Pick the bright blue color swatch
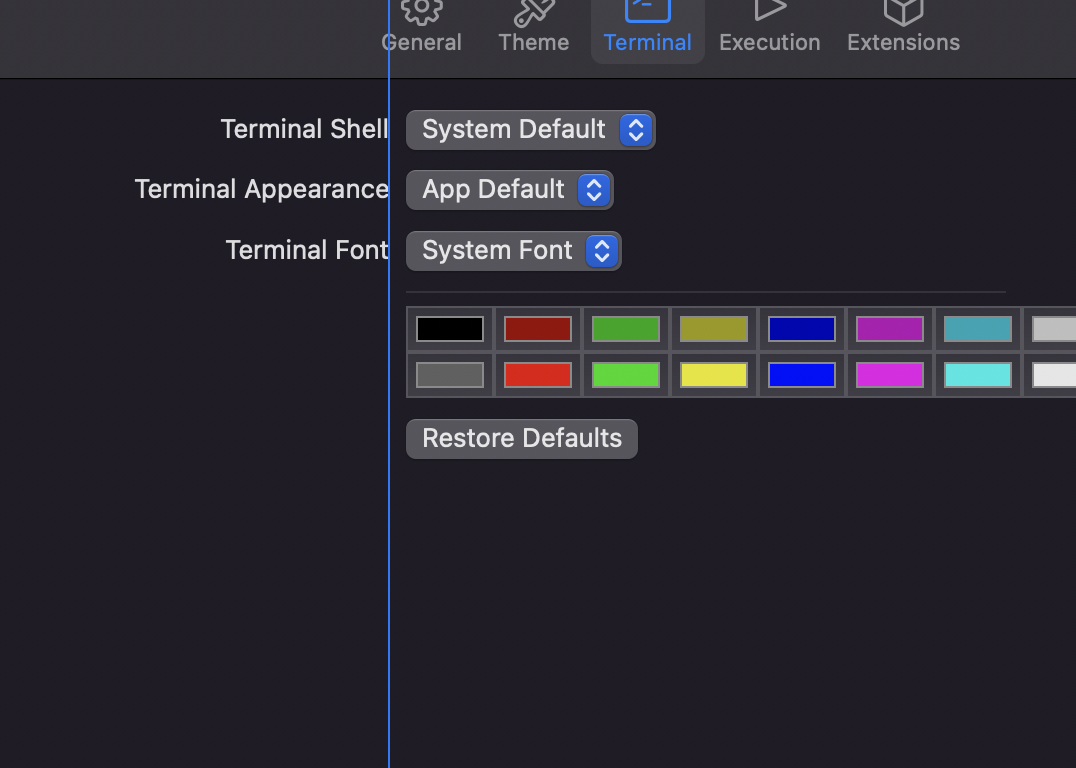This screenshot has height=768, width=1076. pyautogui.click(x=802, y=375)
